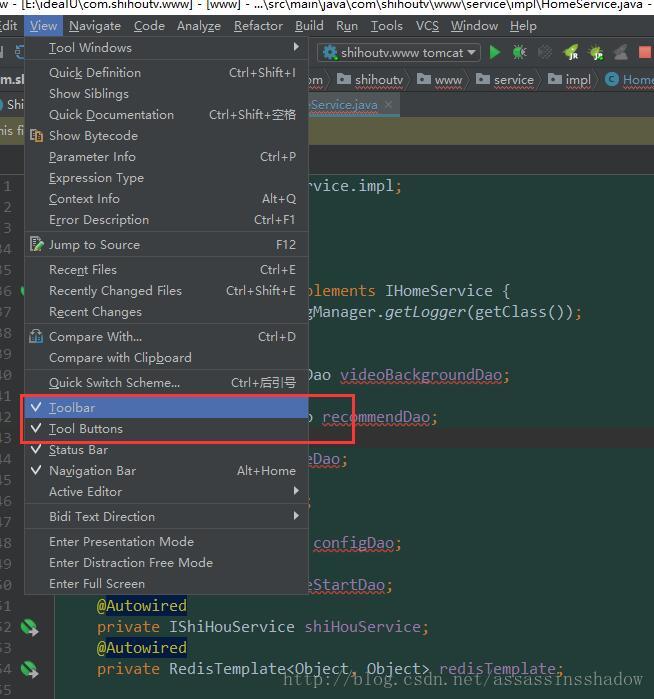Click the impl breadcrumb label
The width and height of the screenshot is (654, 699).
pyautogui.click(x=578, y=79)
